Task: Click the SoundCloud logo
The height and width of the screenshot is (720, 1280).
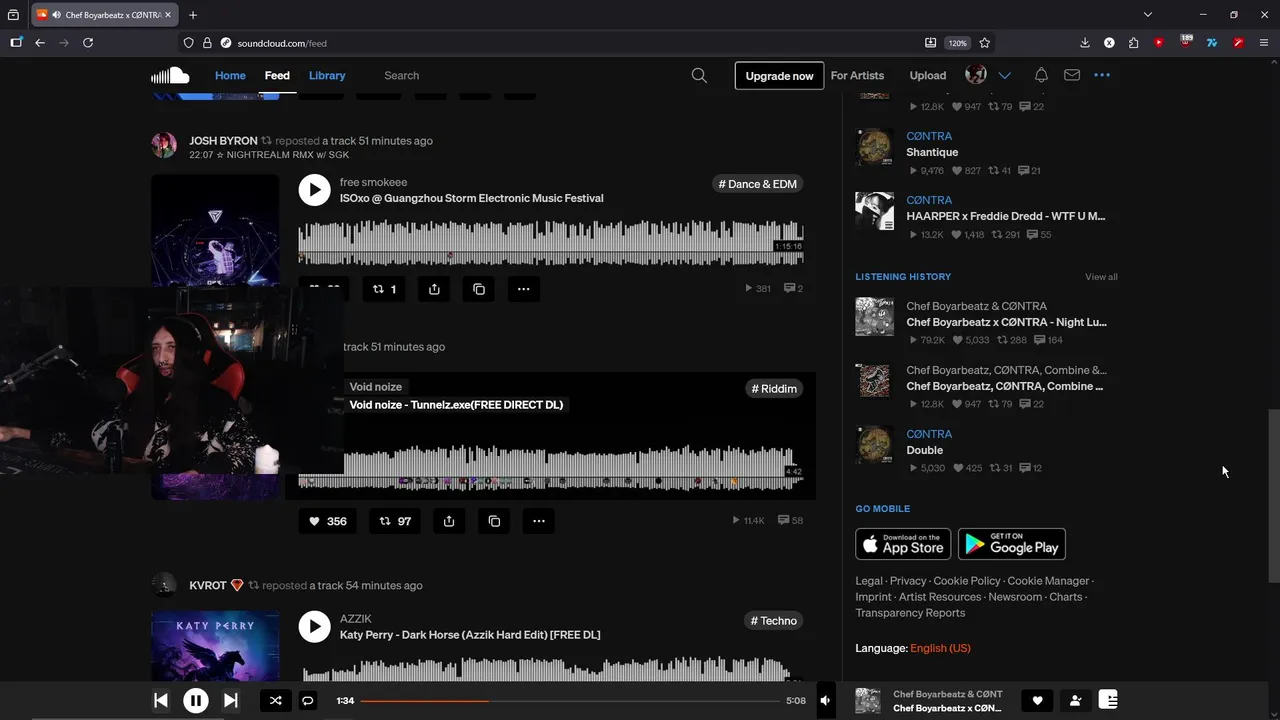Action: (170, 75)
